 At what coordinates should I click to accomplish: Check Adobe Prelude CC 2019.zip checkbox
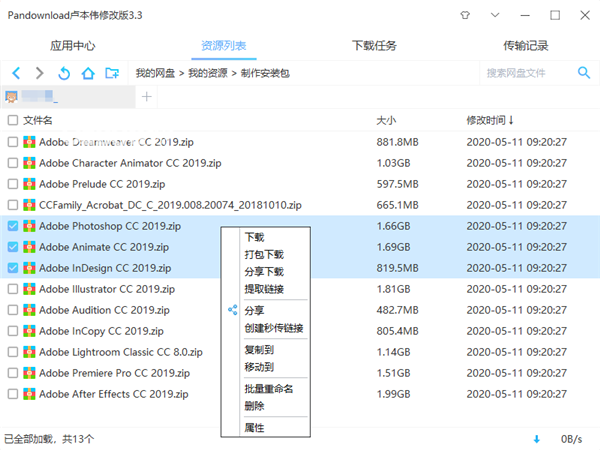pyautogui.click(x=12, y=184)
